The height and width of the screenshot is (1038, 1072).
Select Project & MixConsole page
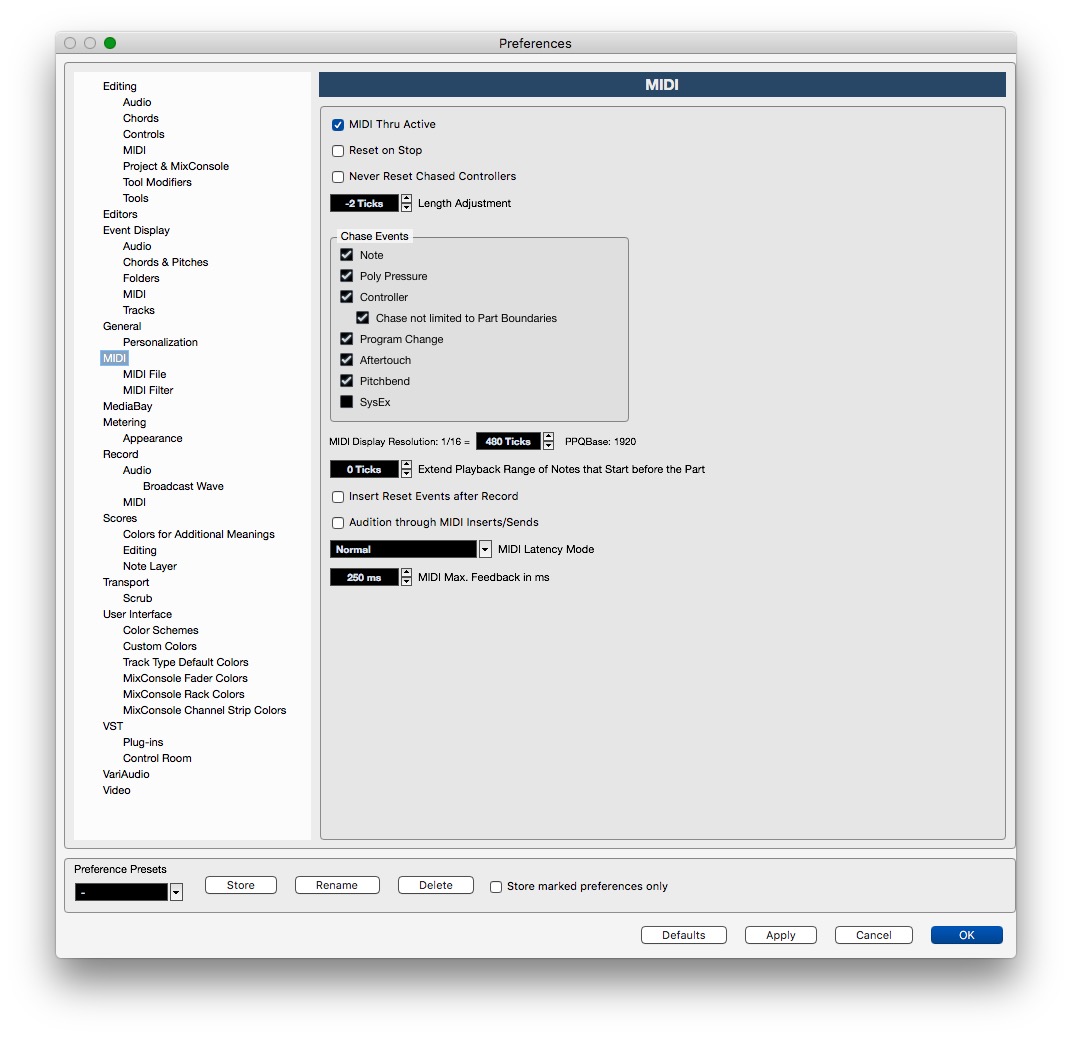pyautogui.click(x=176, y=166)
